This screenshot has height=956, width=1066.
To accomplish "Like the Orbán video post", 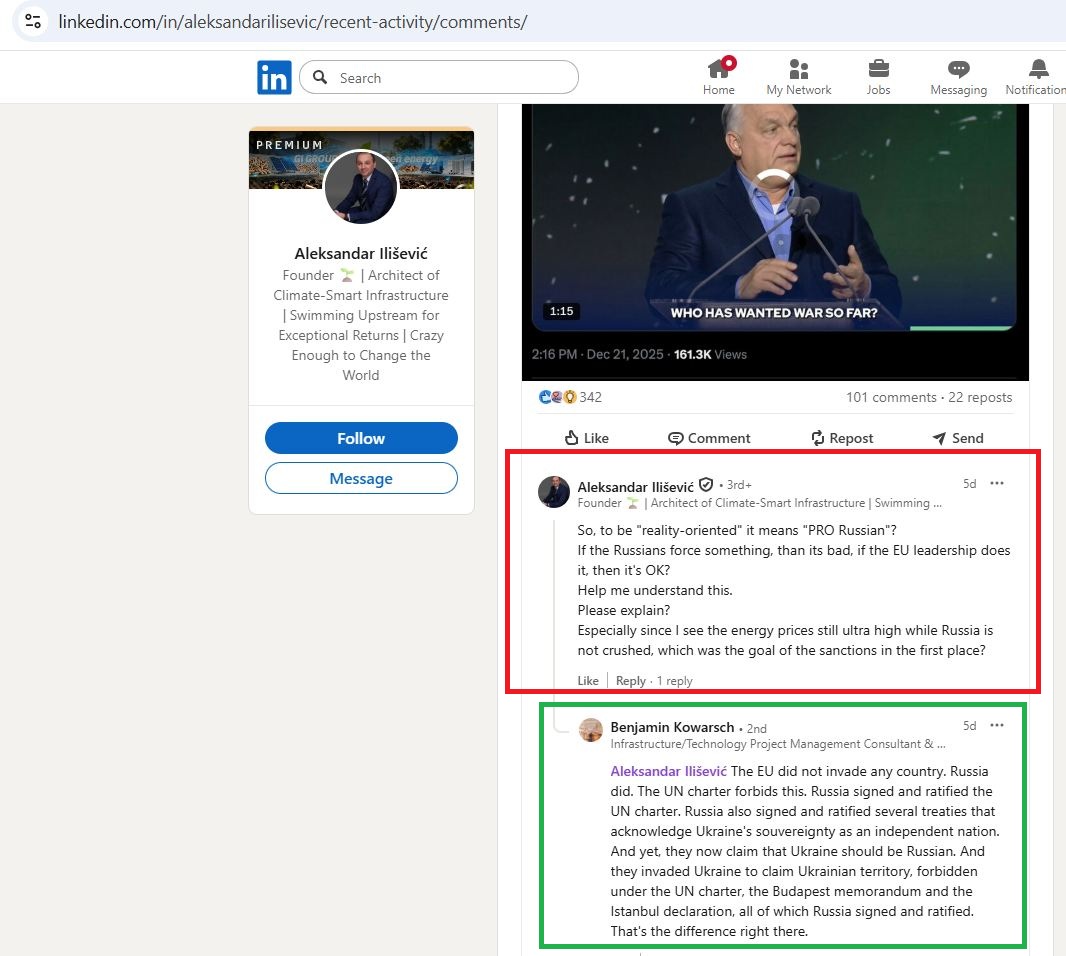I will click(x=586, y=438).
